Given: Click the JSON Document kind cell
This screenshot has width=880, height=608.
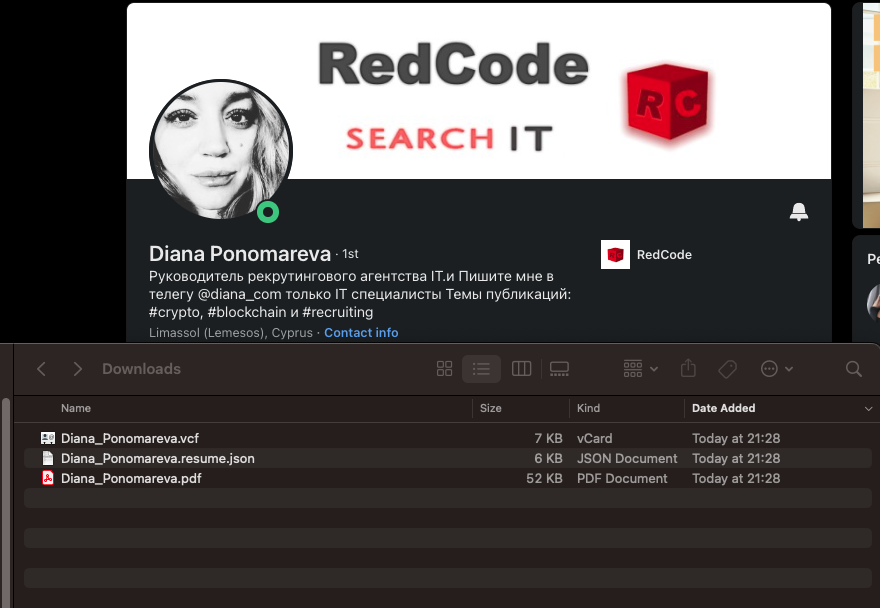Looking at the screenshot, I should click(x=627, y=459).
